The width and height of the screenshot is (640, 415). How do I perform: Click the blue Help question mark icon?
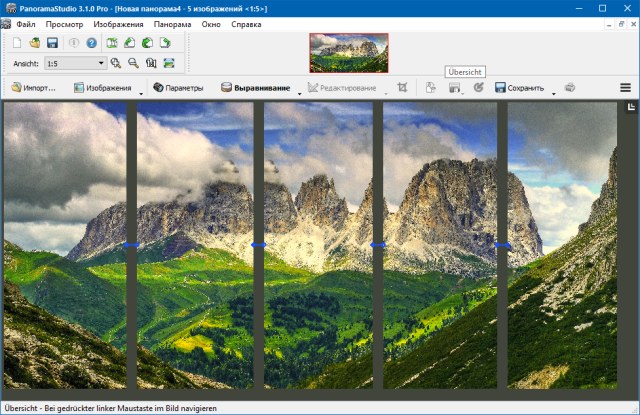click(x=91, y=43)
